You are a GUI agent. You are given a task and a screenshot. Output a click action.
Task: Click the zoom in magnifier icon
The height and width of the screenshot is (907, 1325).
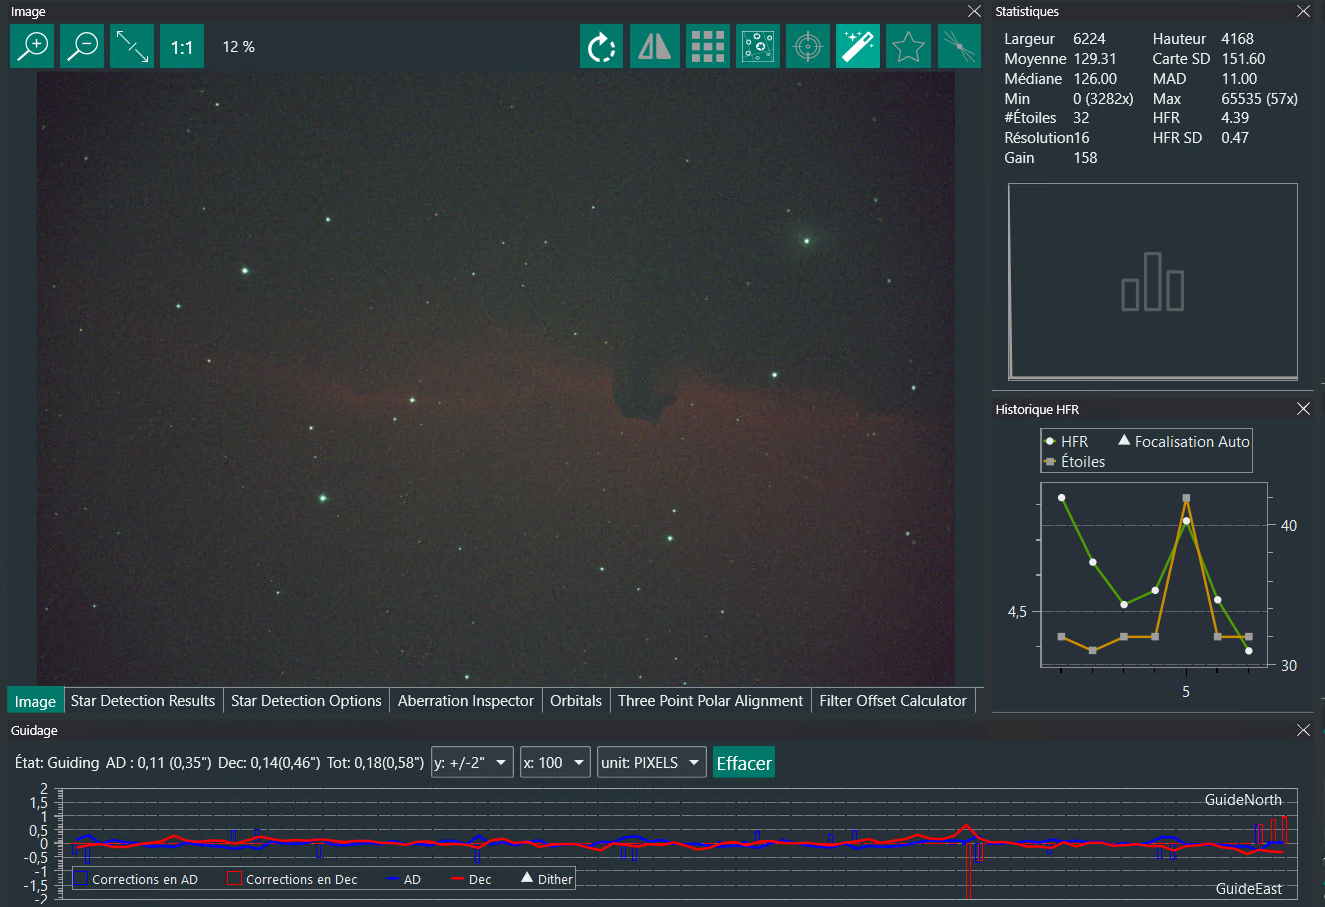tap(32, 46)
